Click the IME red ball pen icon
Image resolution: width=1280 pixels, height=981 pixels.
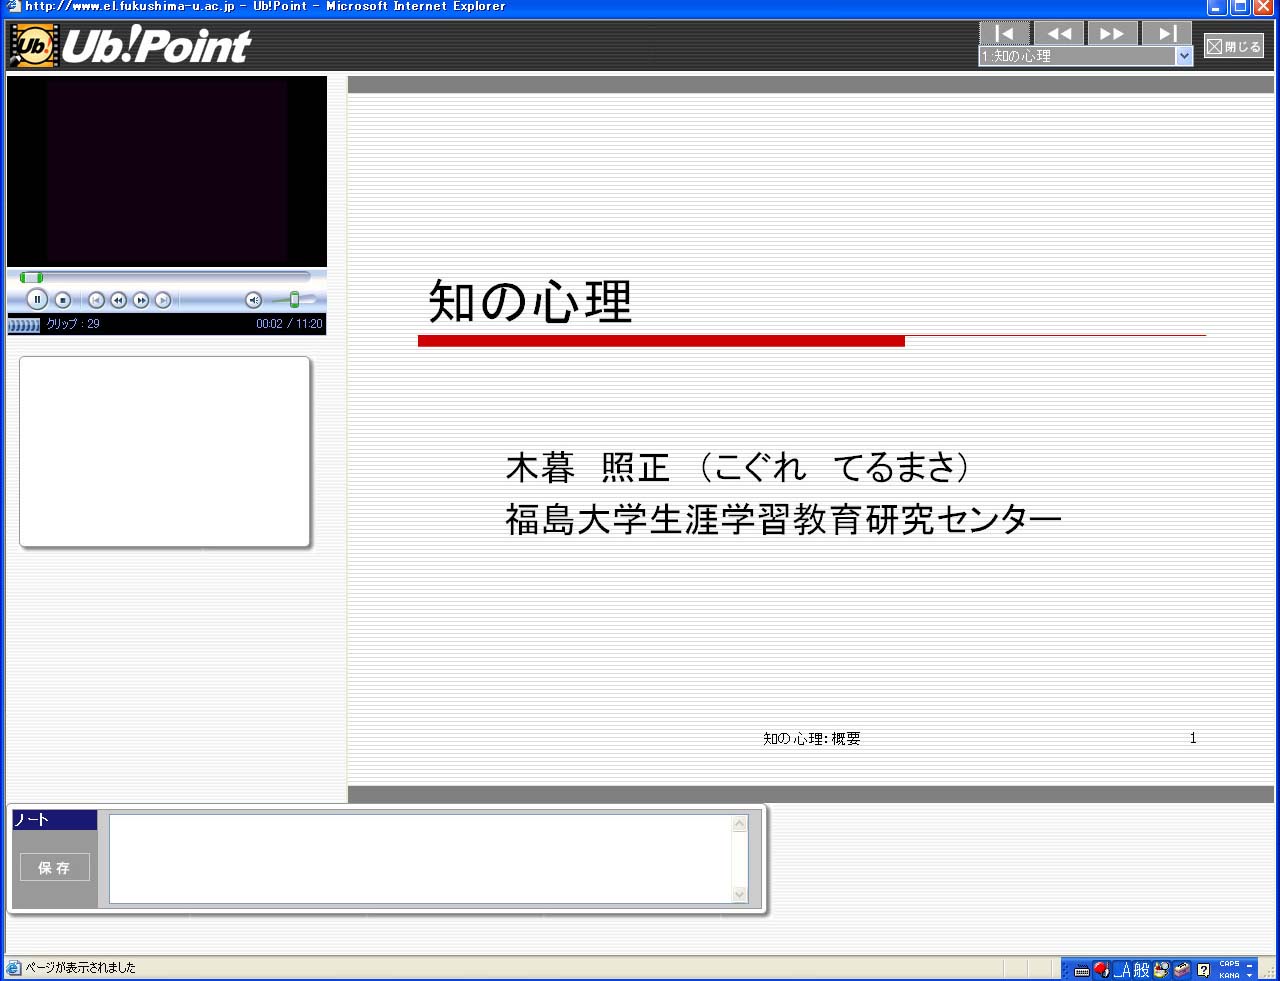(x=1102, y=969)
